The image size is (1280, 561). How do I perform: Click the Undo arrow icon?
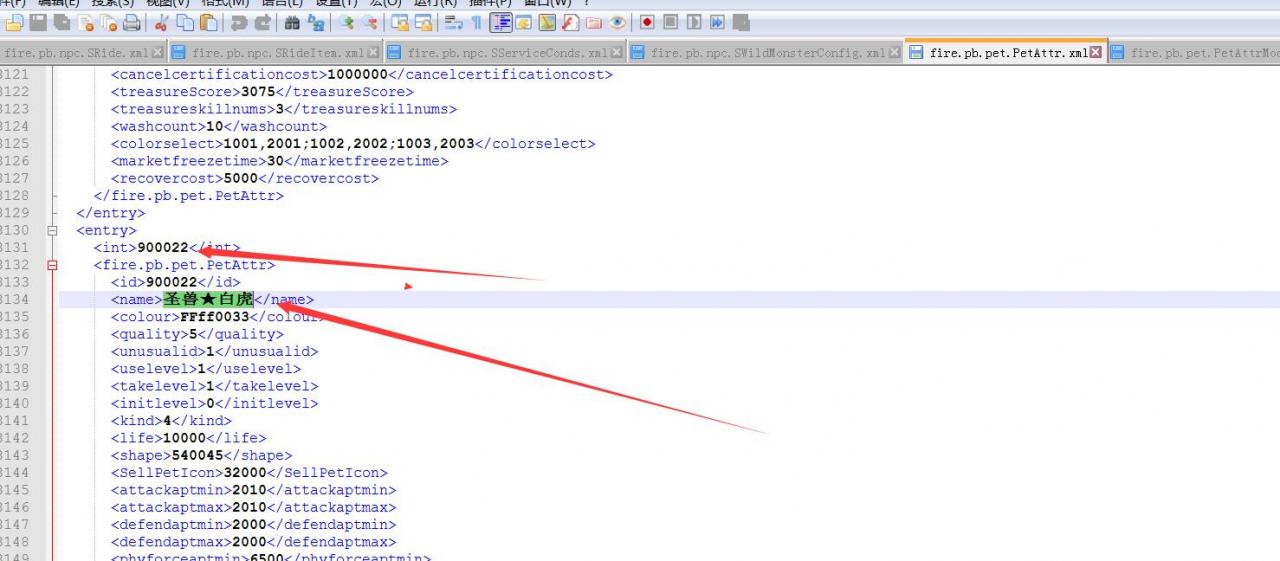(x=239, y=22)
